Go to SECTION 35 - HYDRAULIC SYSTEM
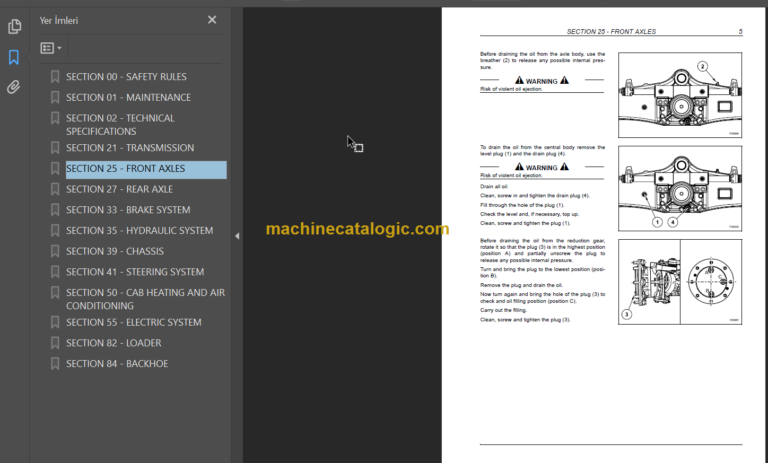The height and width of the screenshot is (463, 768). [140, 231]
